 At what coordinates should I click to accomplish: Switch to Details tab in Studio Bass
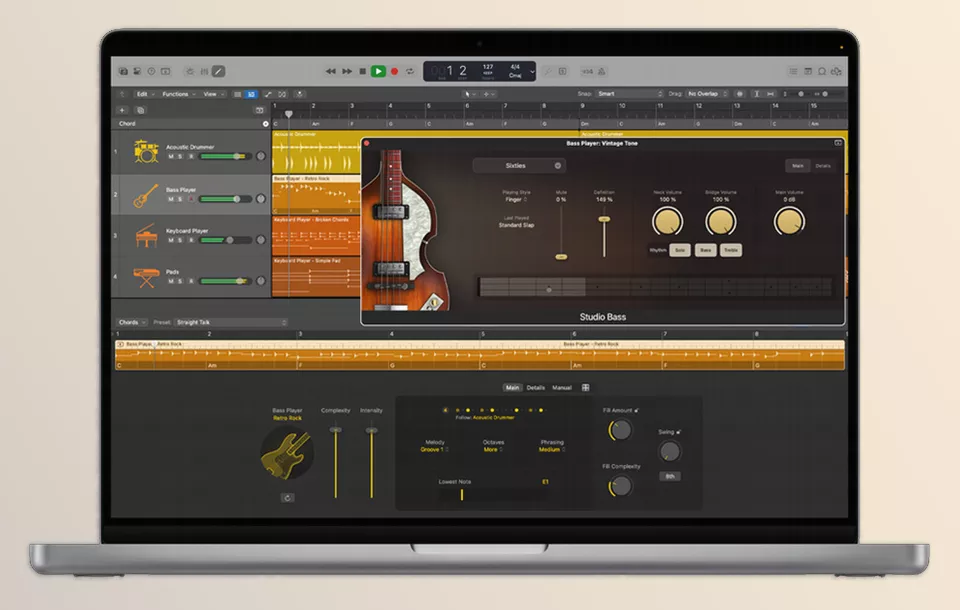(x=822, y=166)
